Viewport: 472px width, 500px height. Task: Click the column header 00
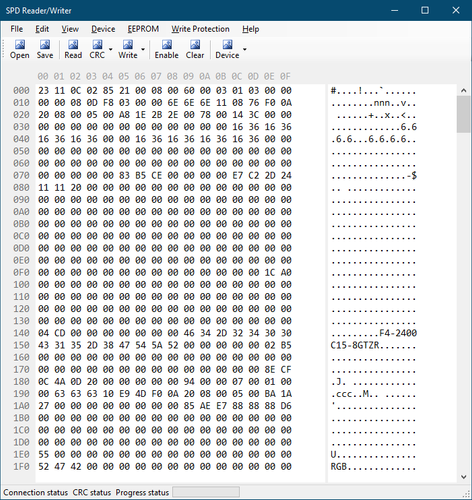point(43,76)
